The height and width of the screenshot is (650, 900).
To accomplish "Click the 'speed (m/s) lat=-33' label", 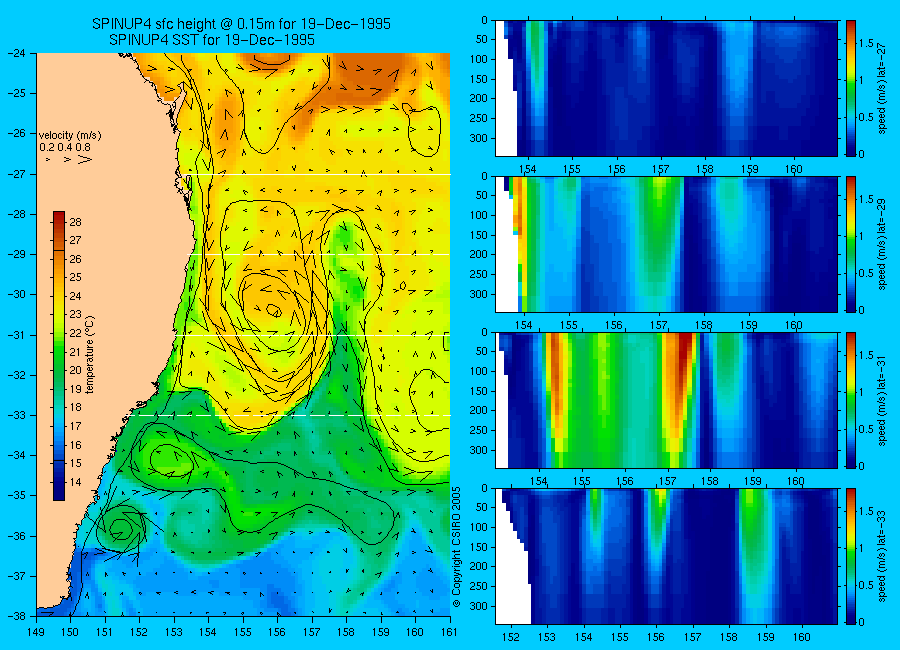I will 882,556.
